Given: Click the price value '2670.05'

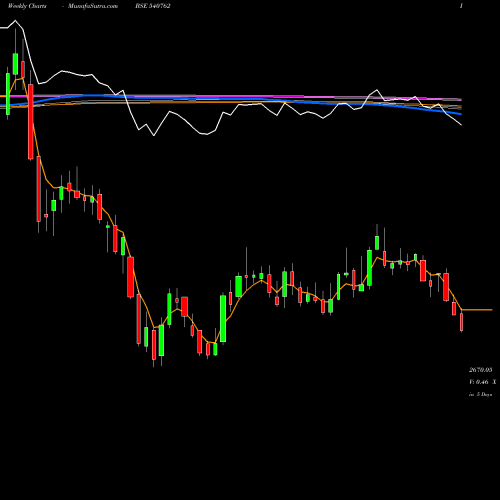Looking at the screenshot, I should [x=481, y=370].
